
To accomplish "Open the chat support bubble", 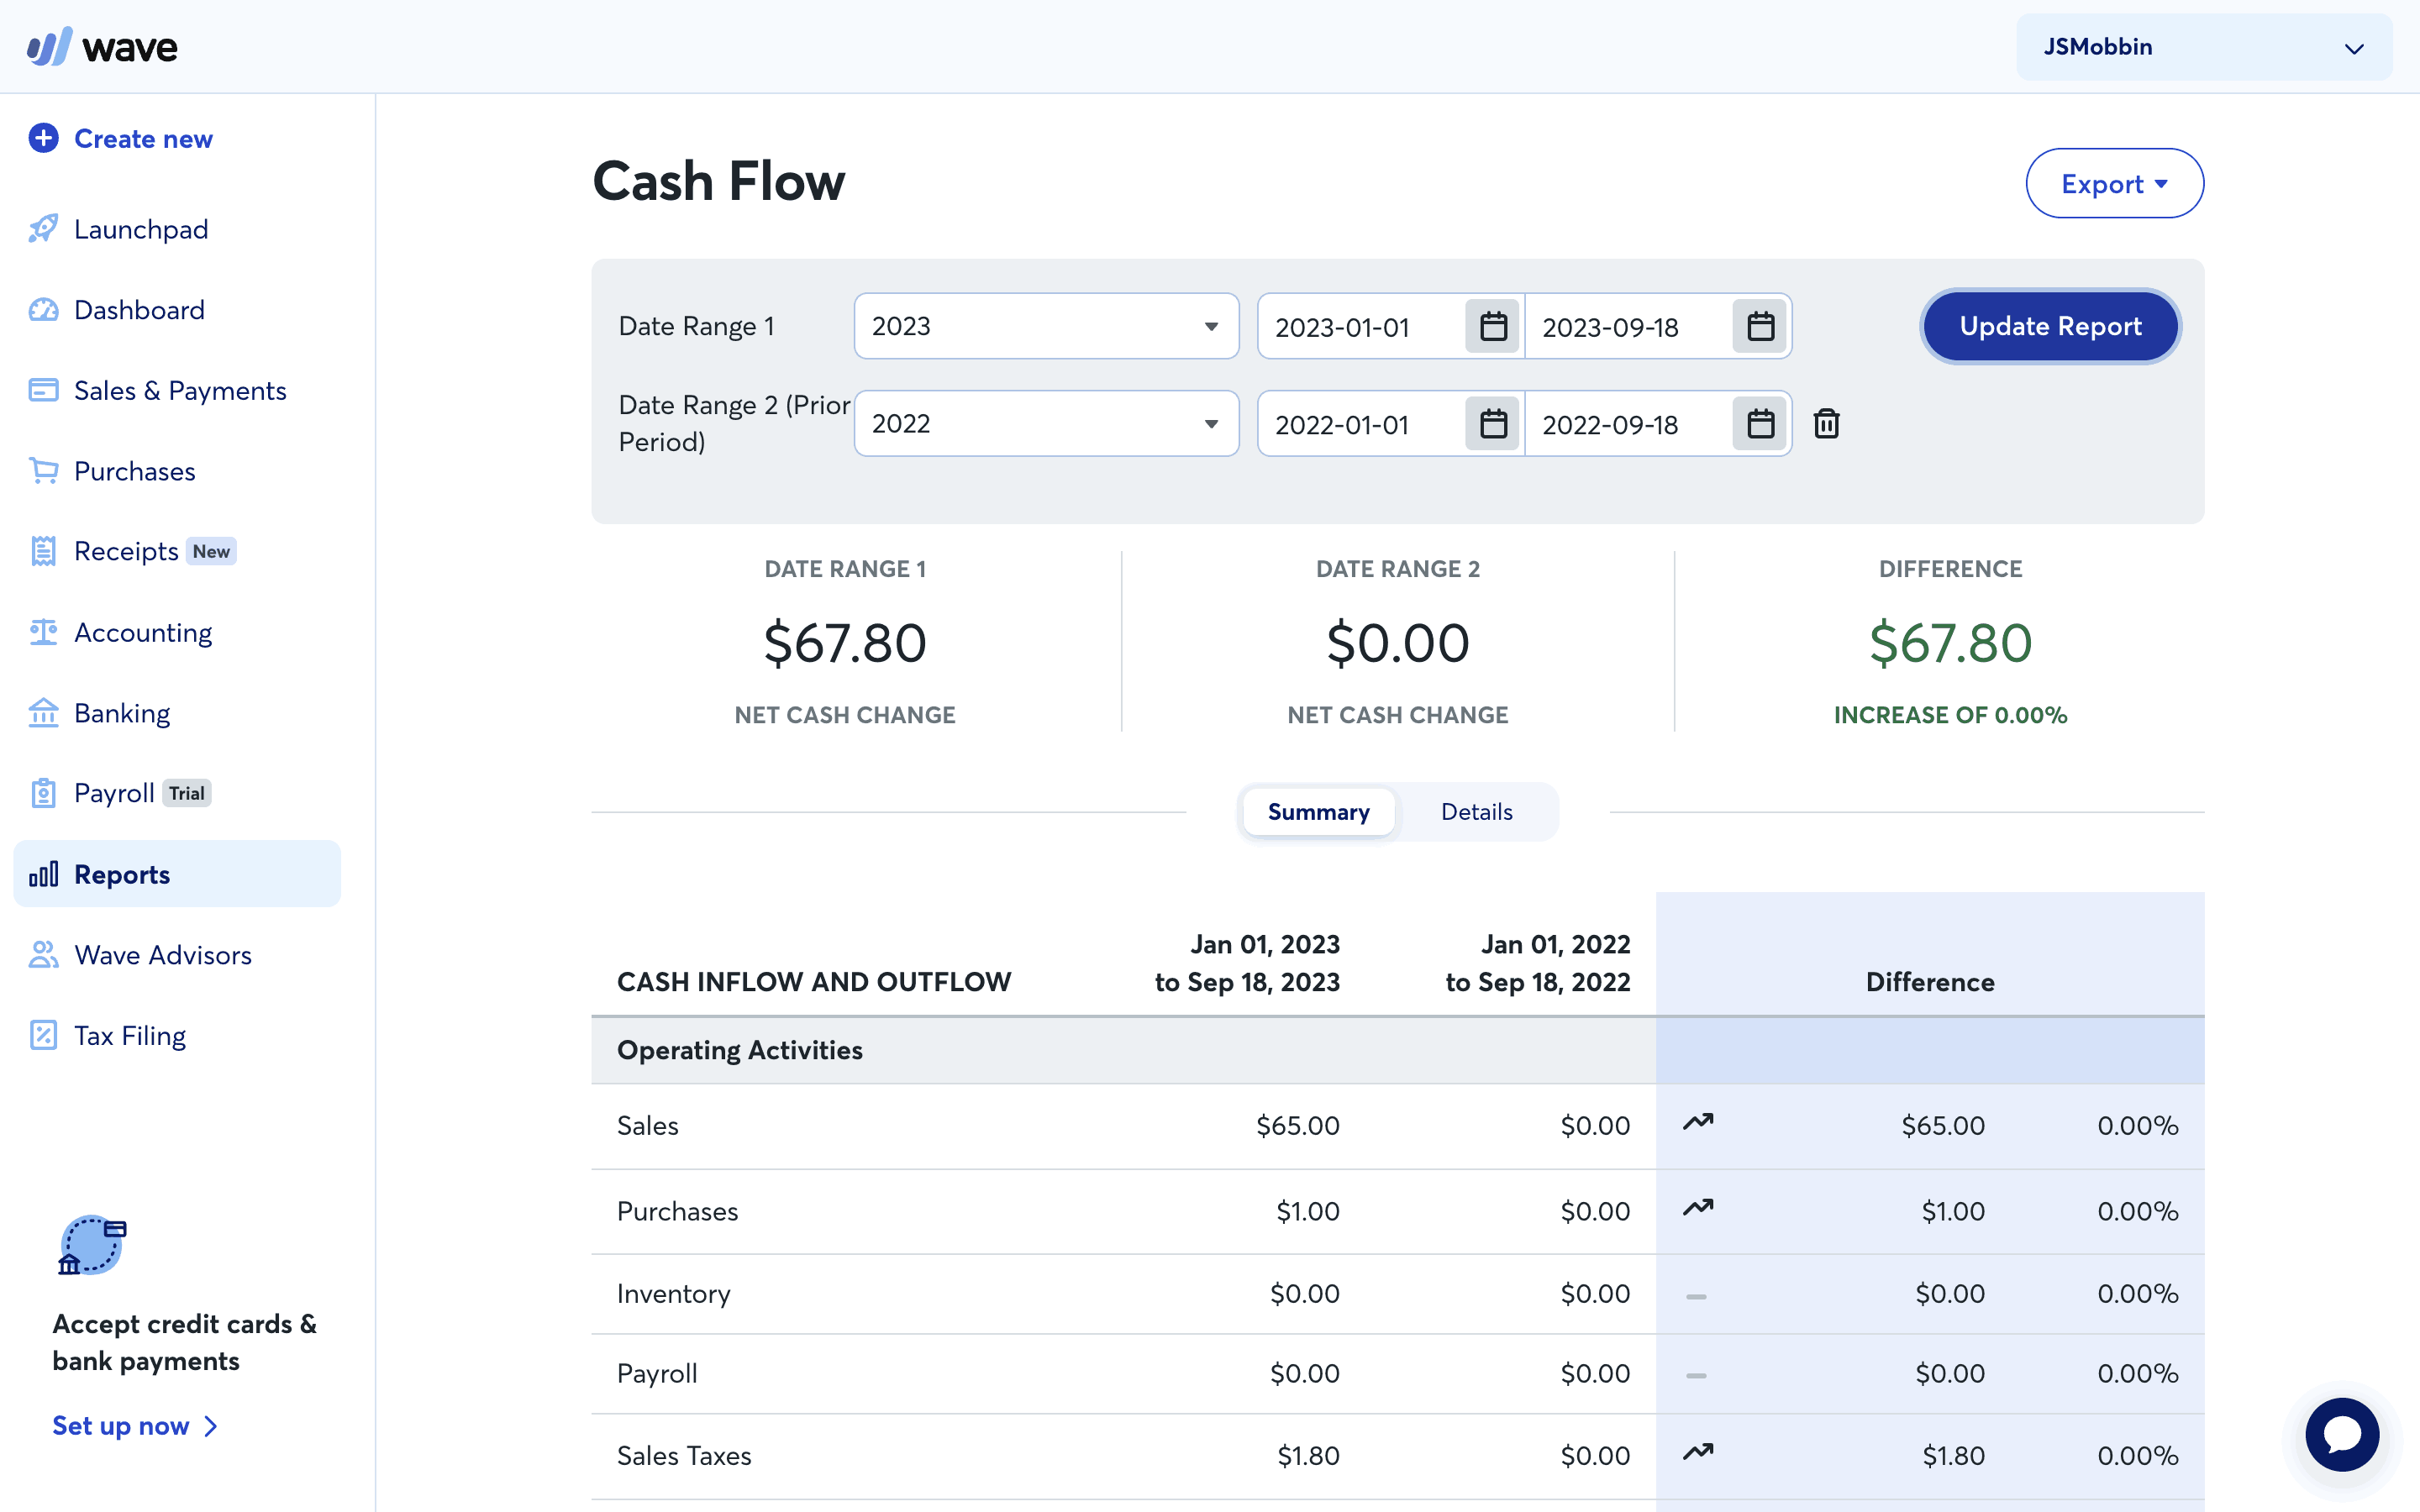I will pos(2341,1434).
